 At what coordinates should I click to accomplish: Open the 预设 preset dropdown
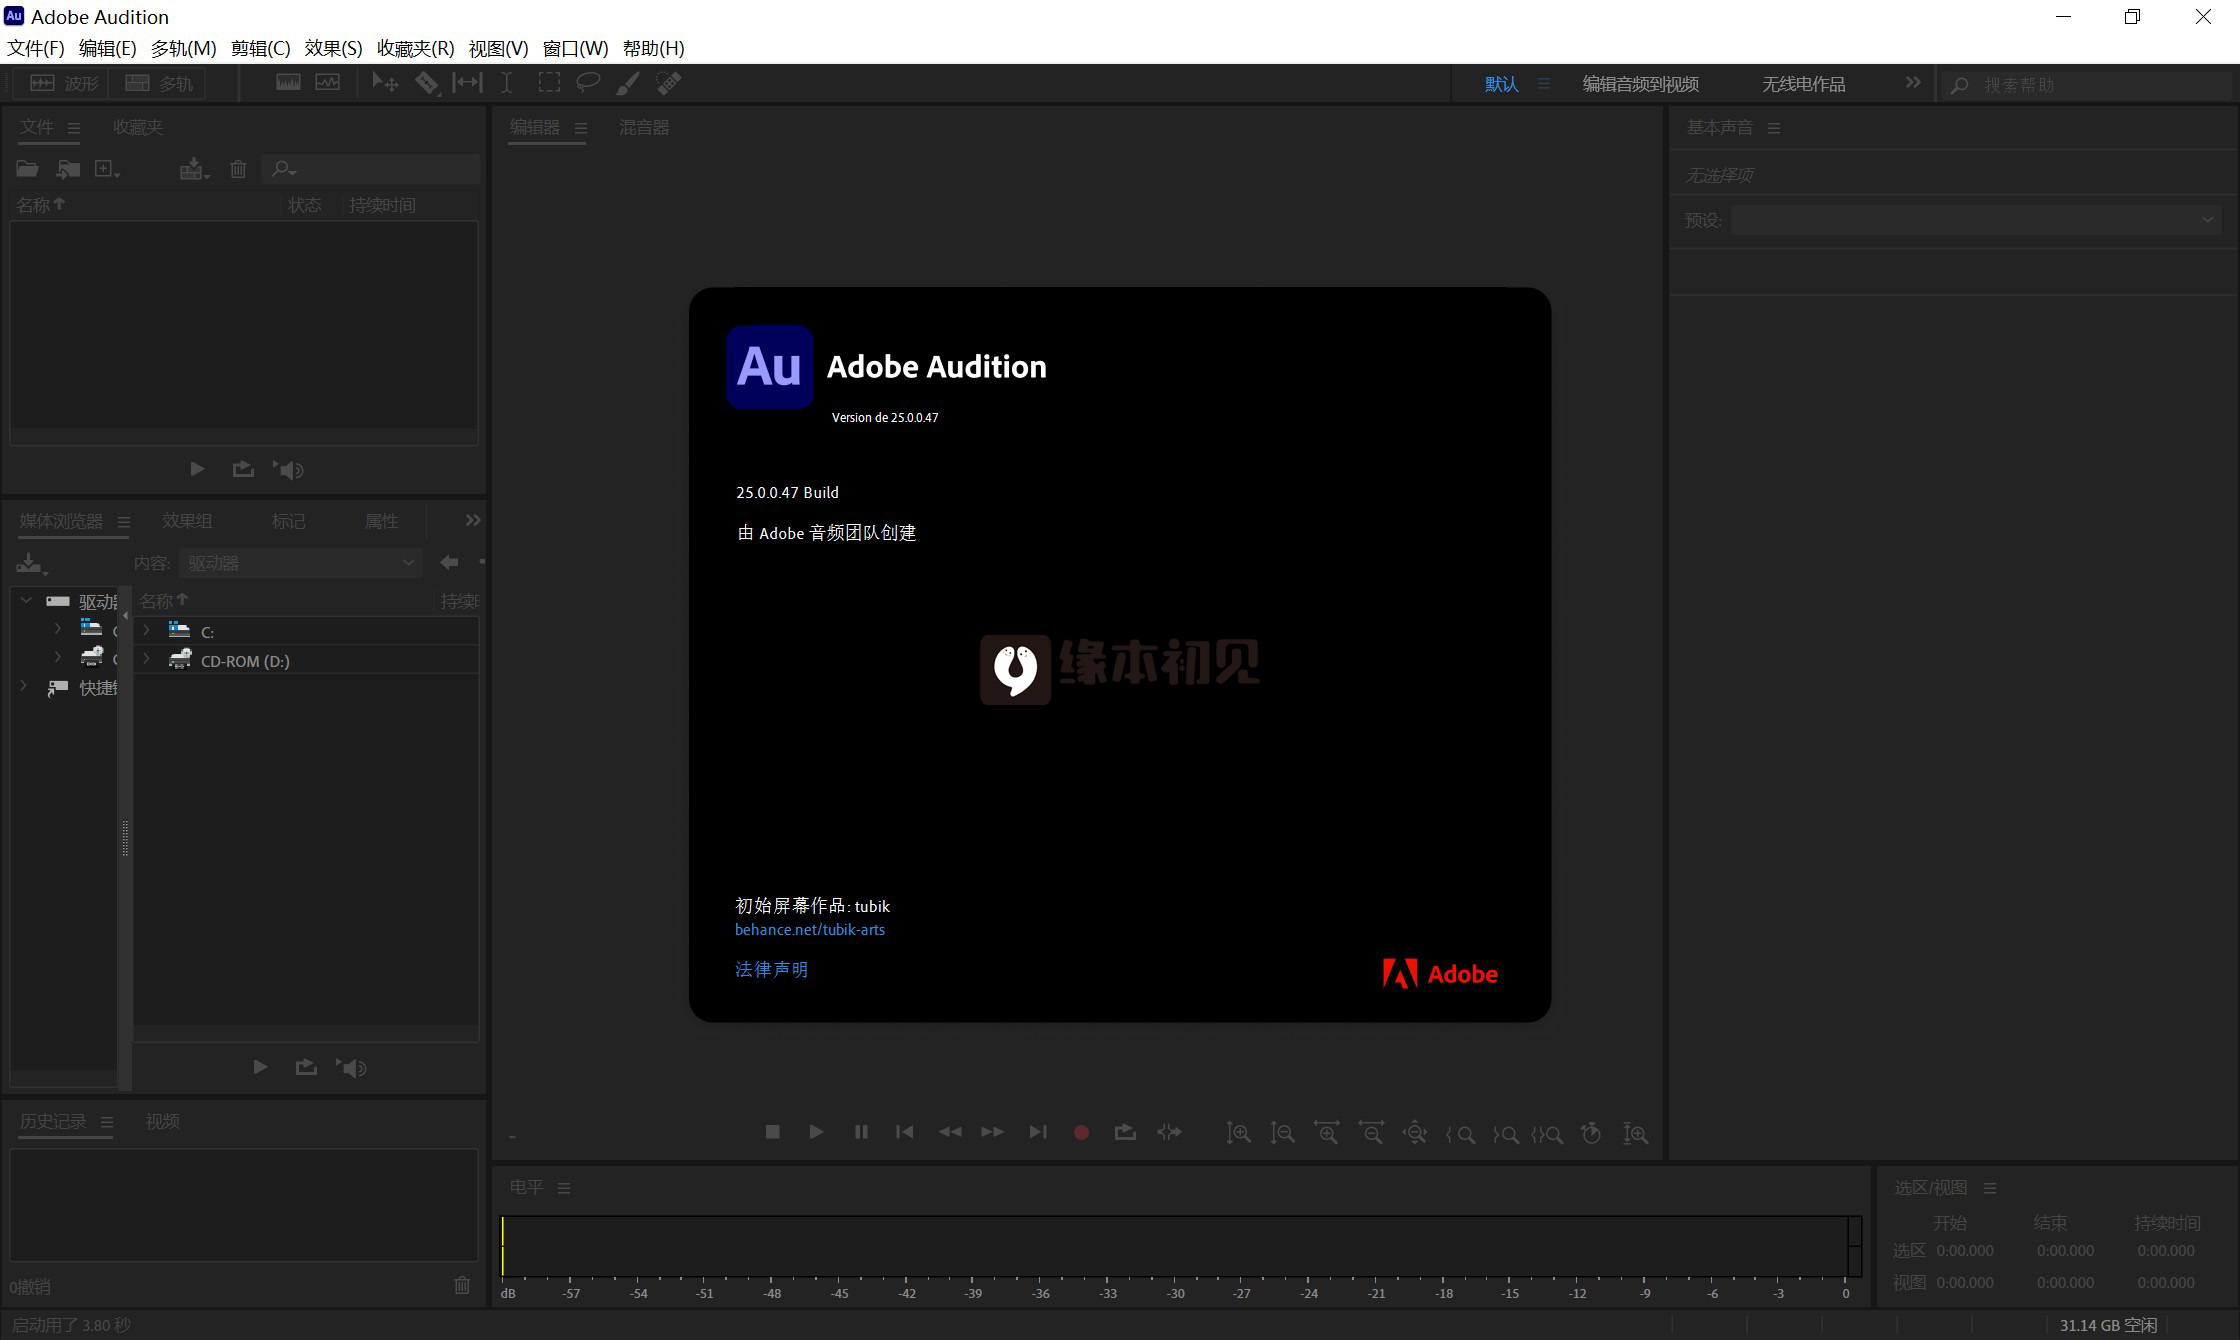(x=1975, y=220)
